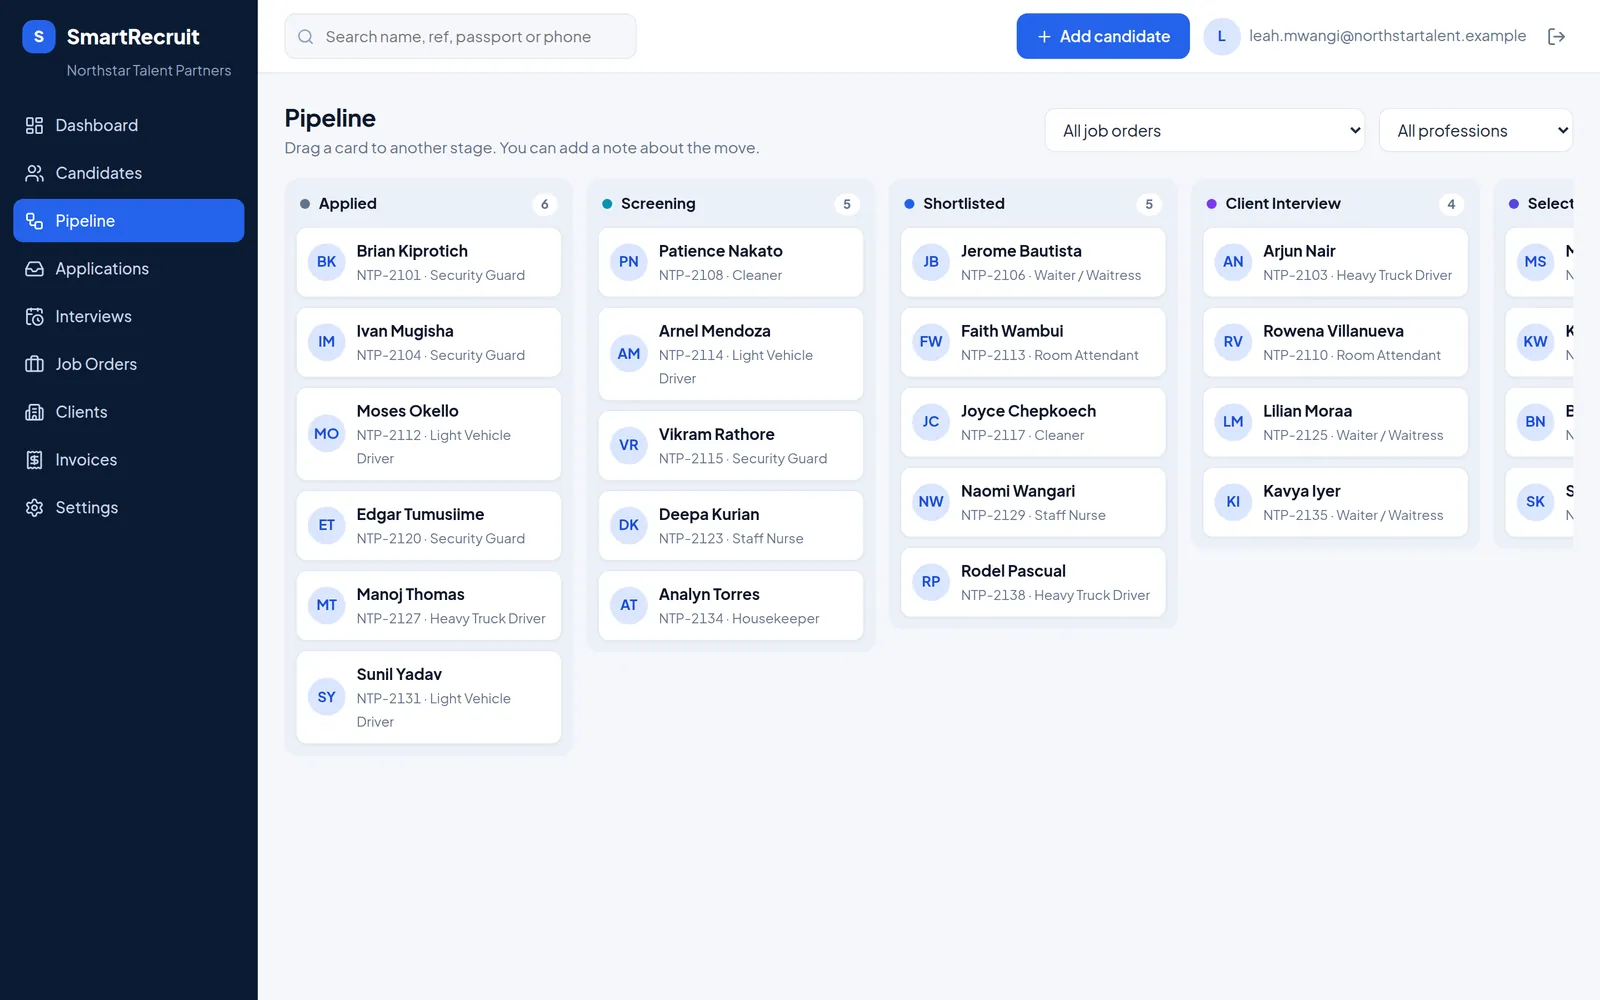Screen dimensions: 1600x1000
Task: Navigate to Invoices page
Action: (129, 460)
